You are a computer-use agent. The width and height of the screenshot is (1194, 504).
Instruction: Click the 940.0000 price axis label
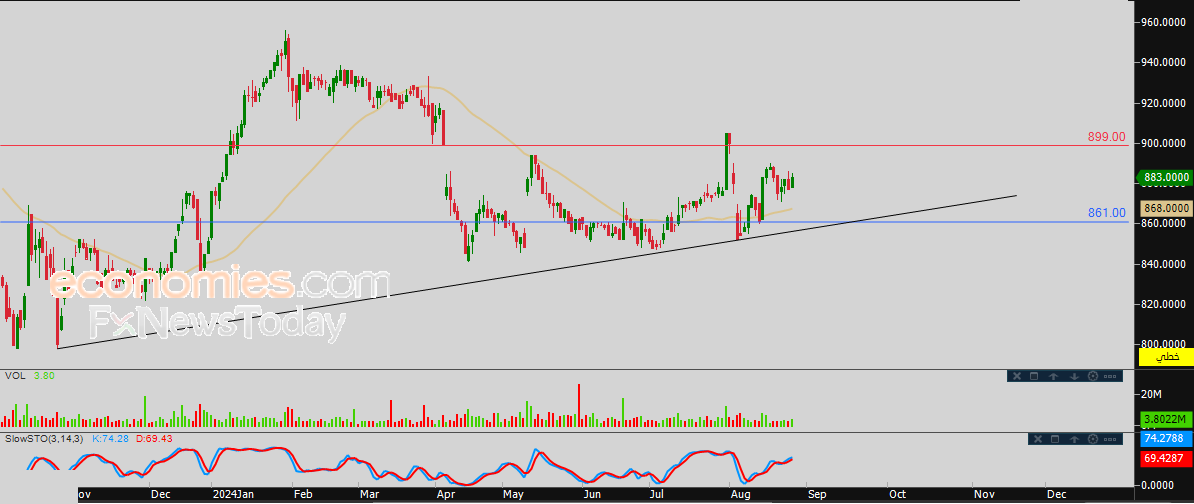pyautogui.click(x=1166, y=63)
